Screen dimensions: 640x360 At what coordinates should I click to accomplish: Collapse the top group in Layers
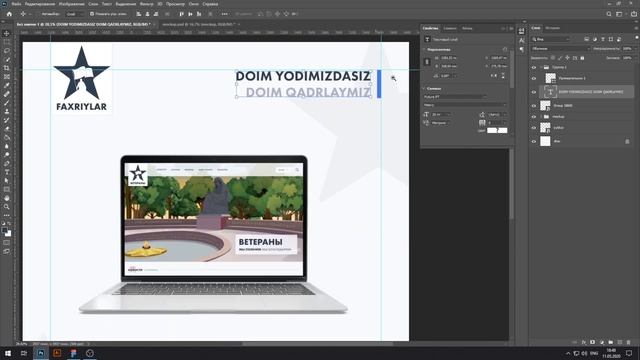pyautogui.click(x=541, y=67)
